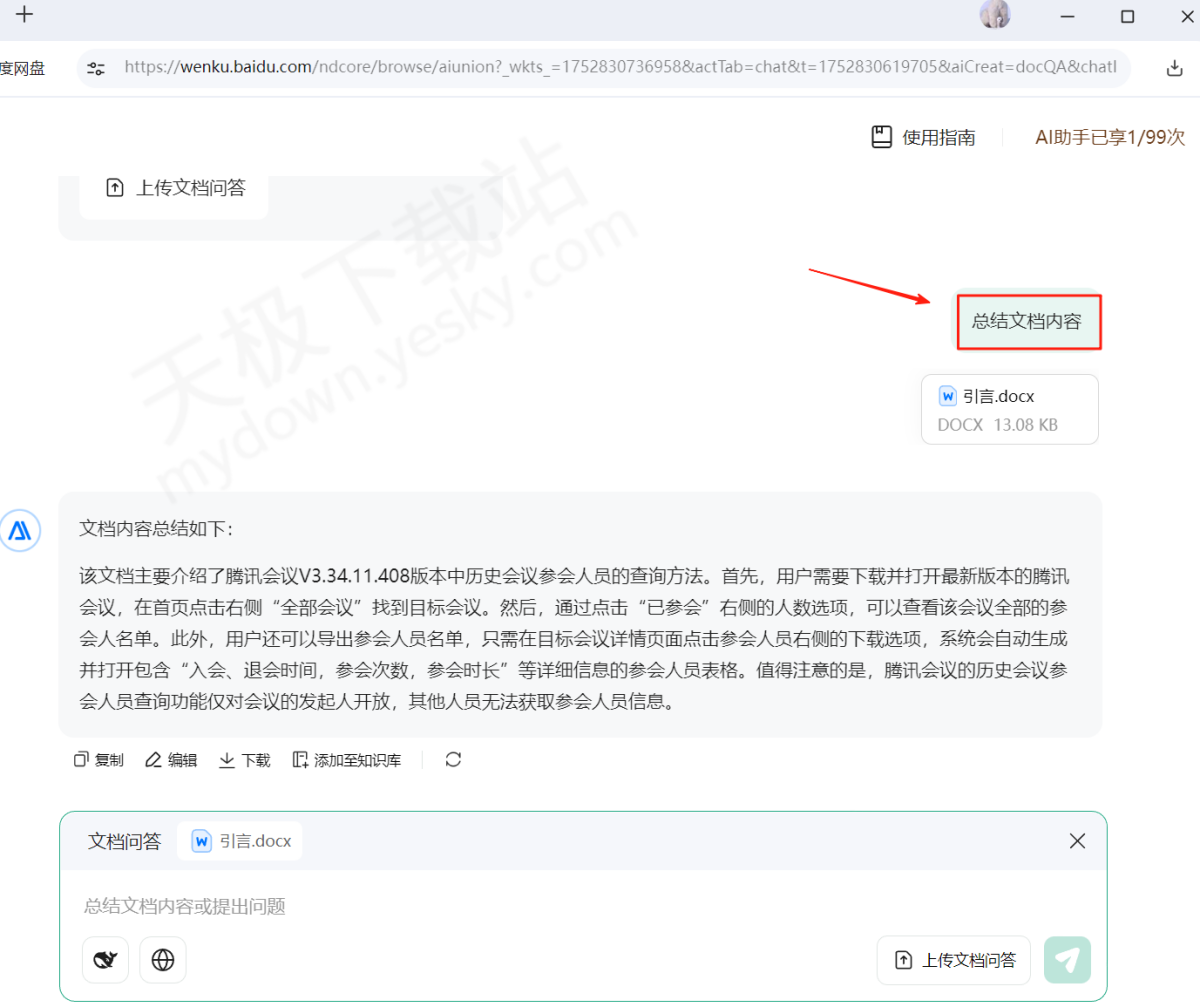1200x1007 pixels.
Task: Click the bottom 上传文档问答 upload button
Action: coord(954,960)
